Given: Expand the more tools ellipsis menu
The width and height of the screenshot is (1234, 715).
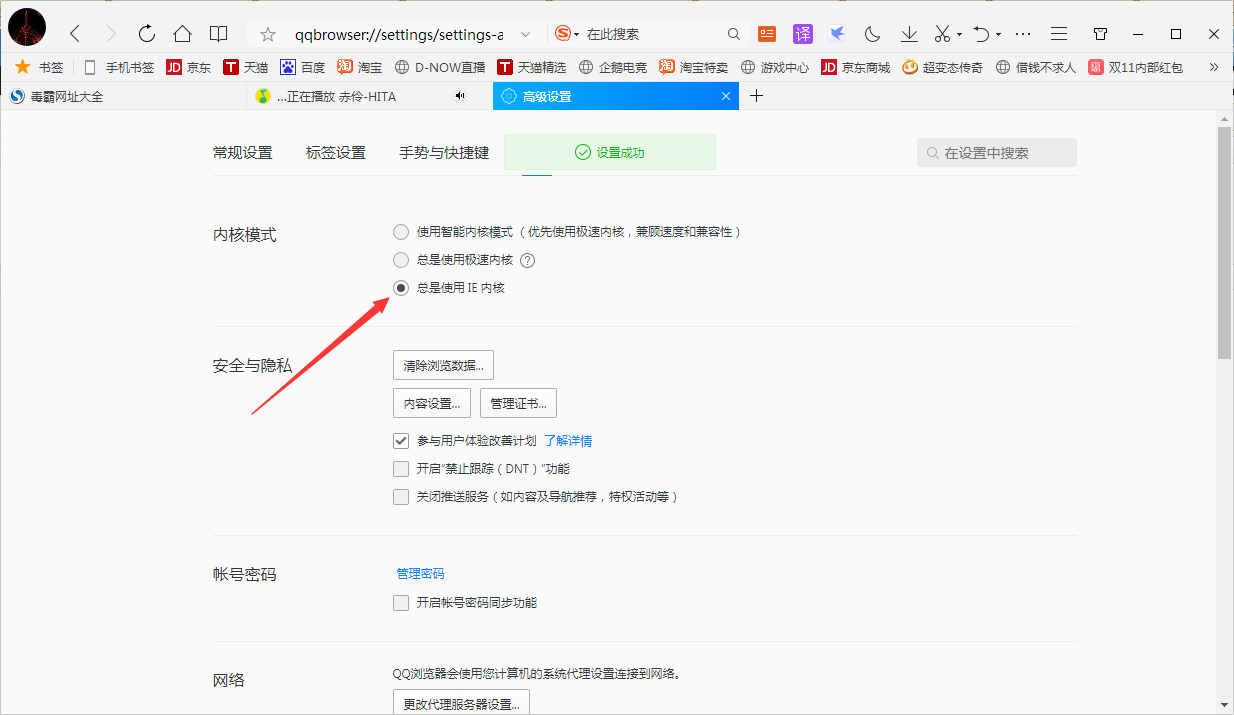Looking at the screenshot, I should pyautogui.click(x=1022, y=33).
